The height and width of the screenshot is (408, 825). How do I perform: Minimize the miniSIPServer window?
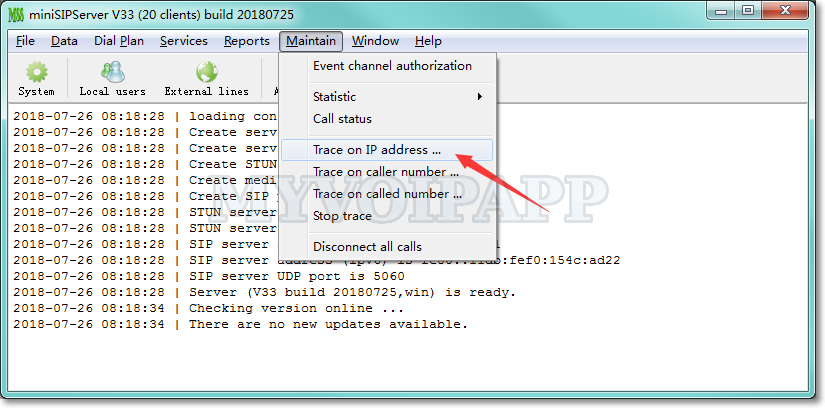click(x=722, y=11)
